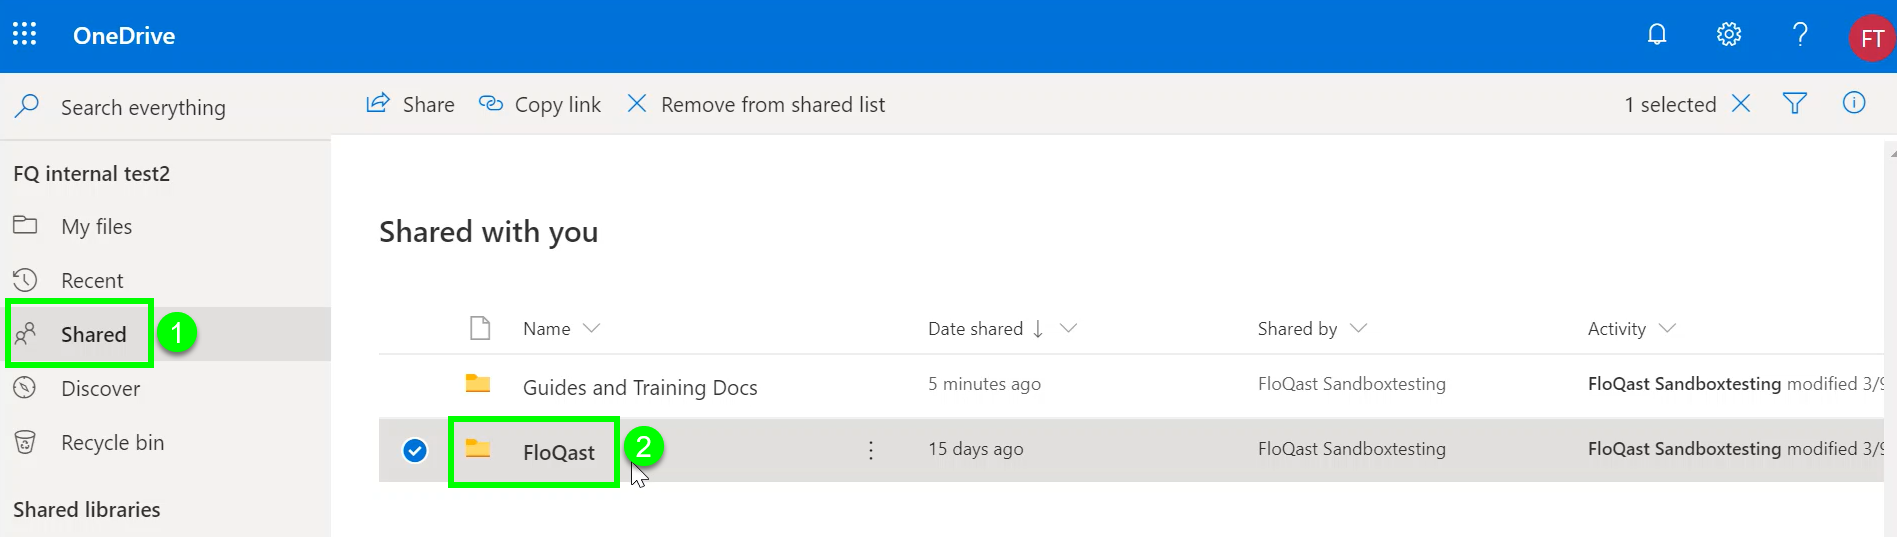Viewport: 1897px width, 537px height.
Task: Open the app launcher grid
Action: (25, 35)
